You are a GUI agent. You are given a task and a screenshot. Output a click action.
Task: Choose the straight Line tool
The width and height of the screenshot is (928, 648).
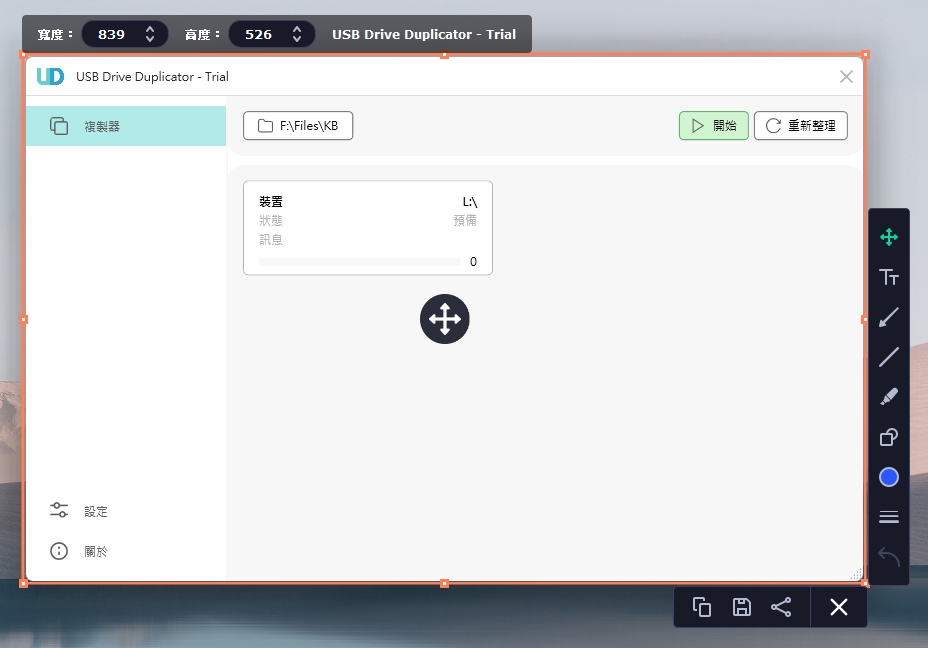pyautogui.click(x=888, y=357)
